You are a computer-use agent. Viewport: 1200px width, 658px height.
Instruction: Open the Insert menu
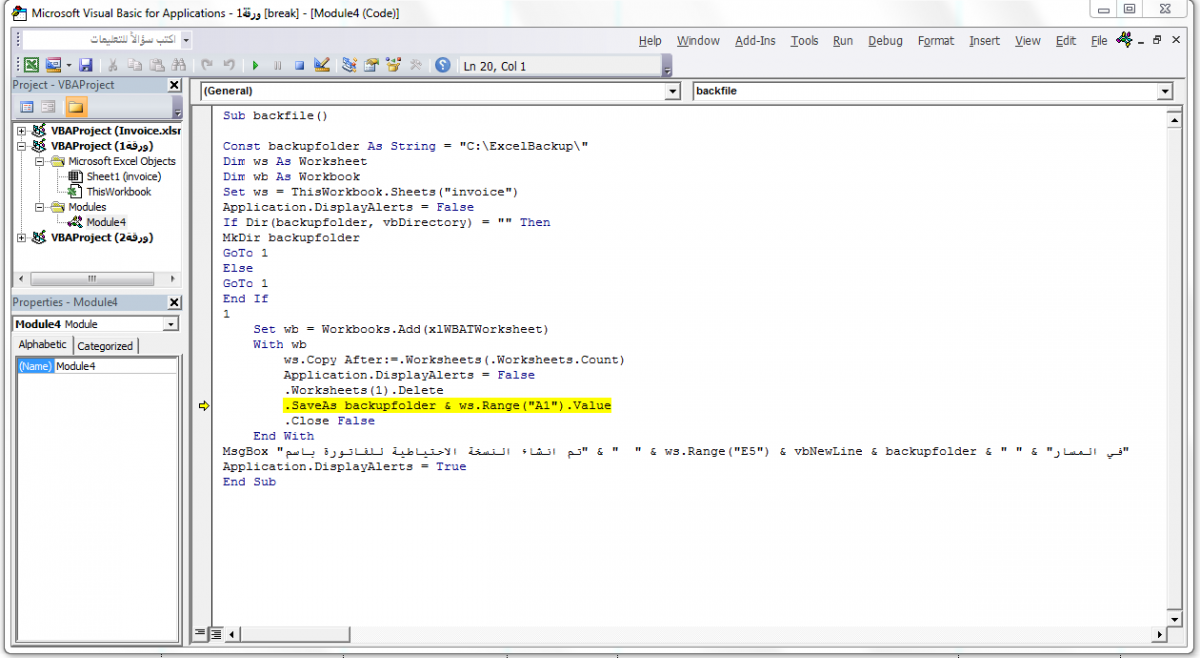[x=984, y=41]
